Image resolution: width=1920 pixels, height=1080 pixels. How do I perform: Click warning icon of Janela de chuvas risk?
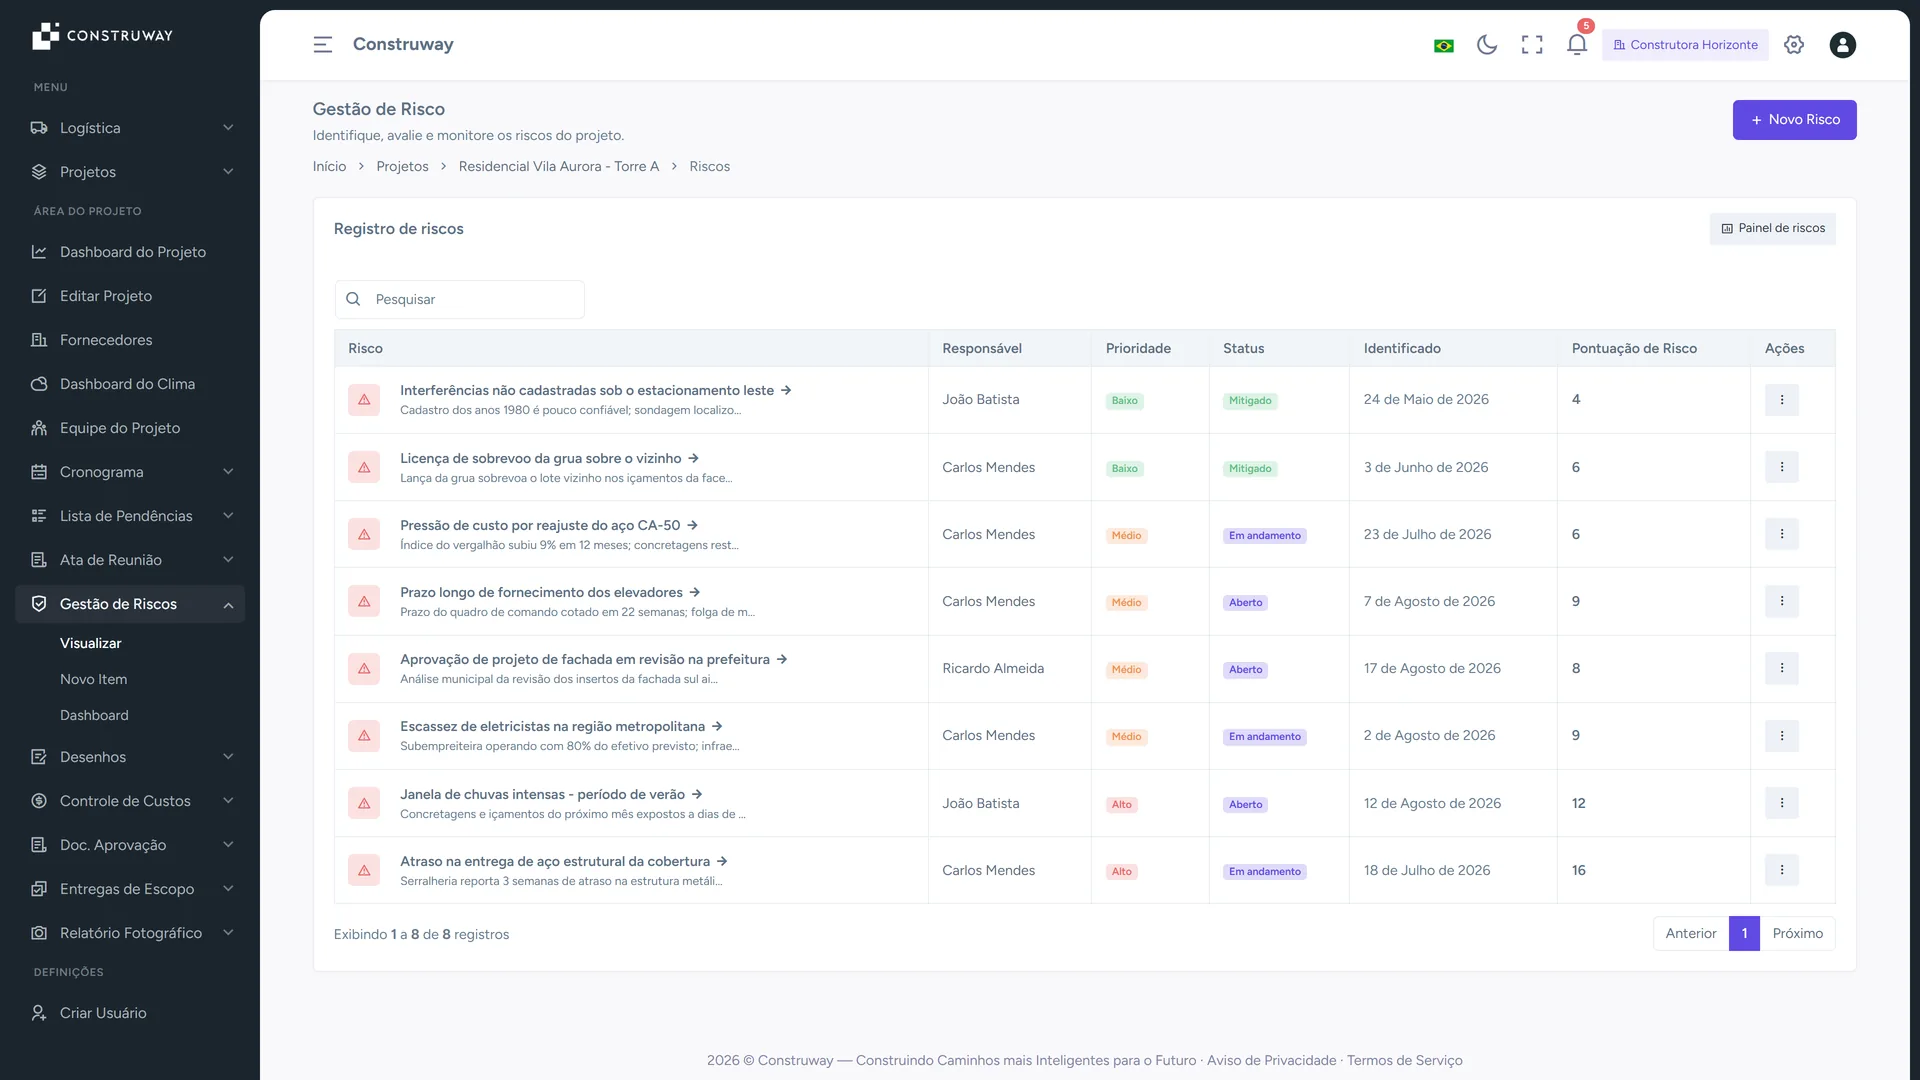pos(364,803)
